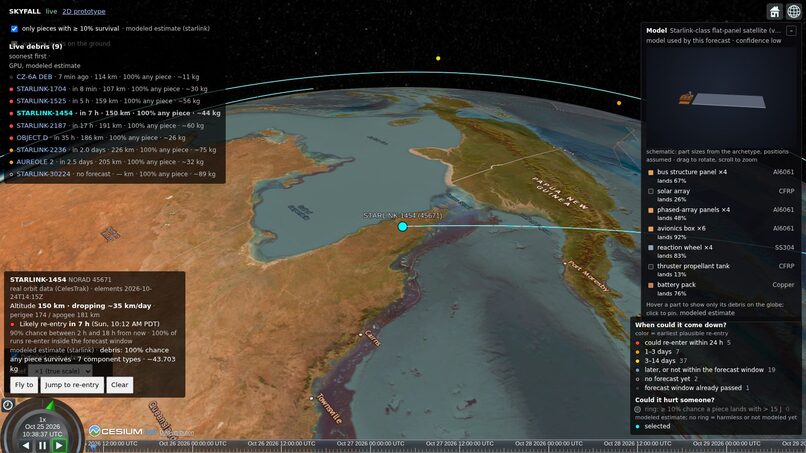Select CZ-6A DEB in debris list
The width and height of the screenshot is (806, 453).
pyautogui.click(x=104, y=77)
